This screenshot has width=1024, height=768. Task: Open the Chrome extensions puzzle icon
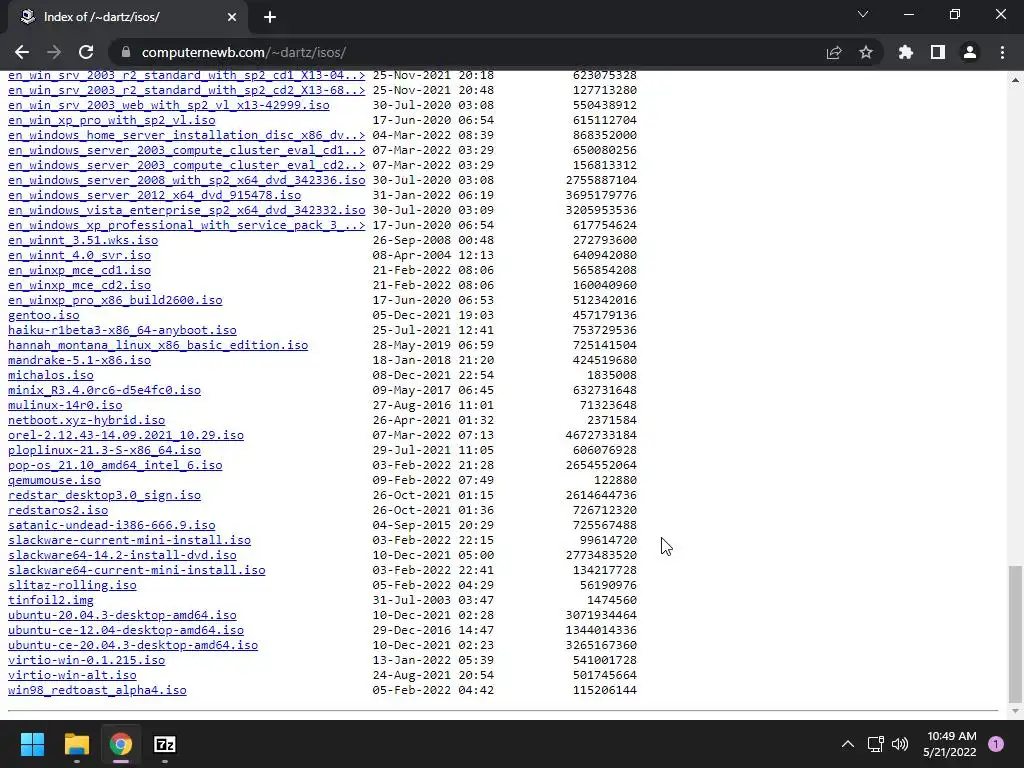(905, 52)
